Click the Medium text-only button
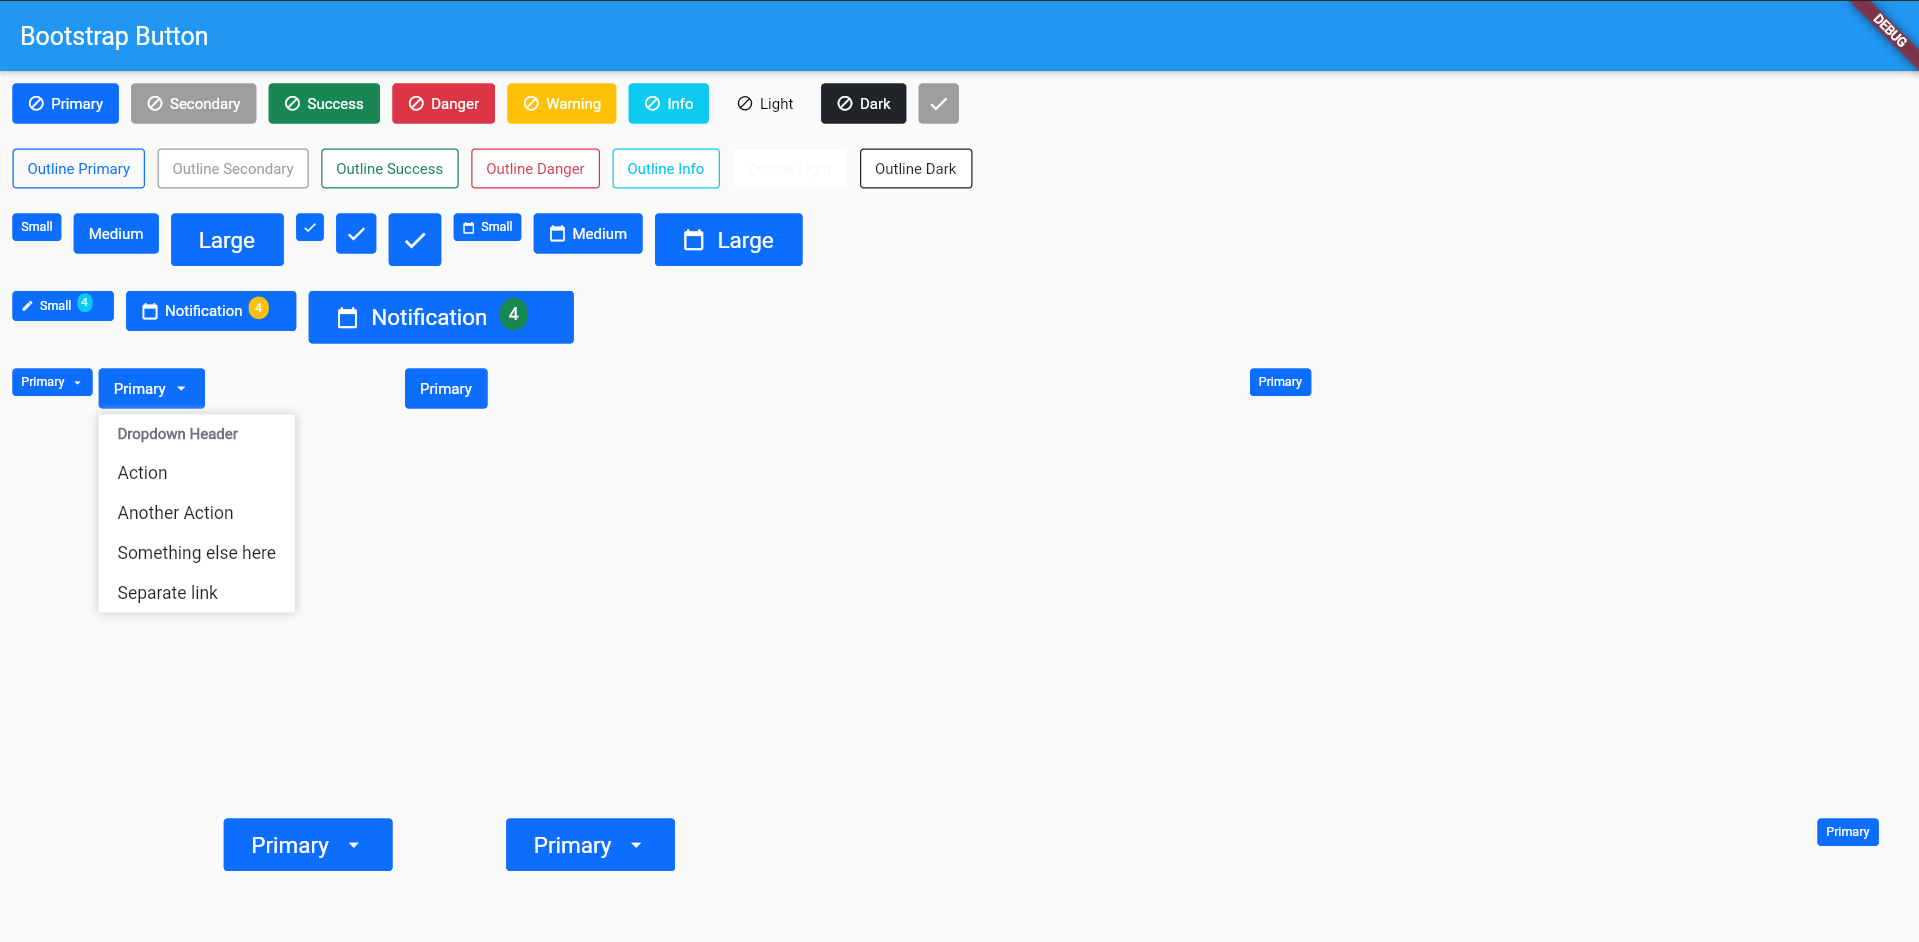This screenshot has width=1919, height=942. [116, 234]
